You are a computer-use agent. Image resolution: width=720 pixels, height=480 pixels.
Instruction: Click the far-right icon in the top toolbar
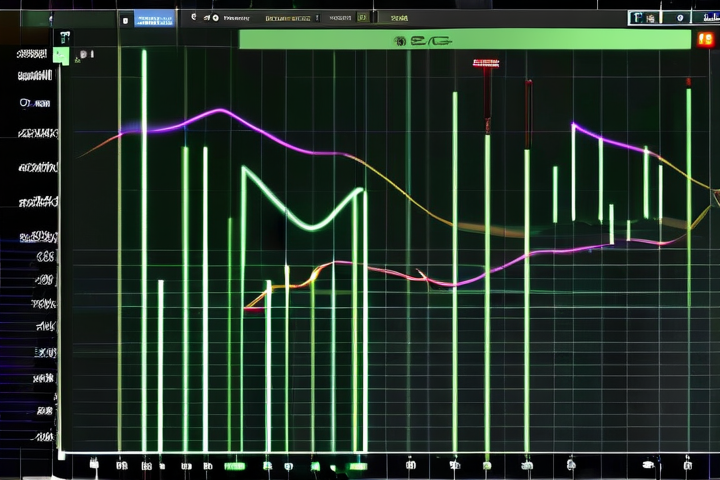[706, 18]
